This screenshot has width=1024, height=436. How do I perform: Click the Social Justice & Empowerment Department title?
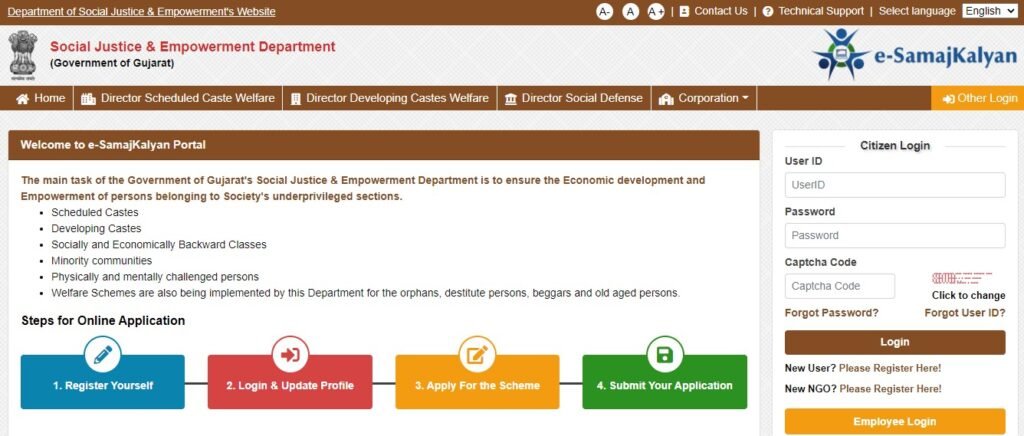193,46
